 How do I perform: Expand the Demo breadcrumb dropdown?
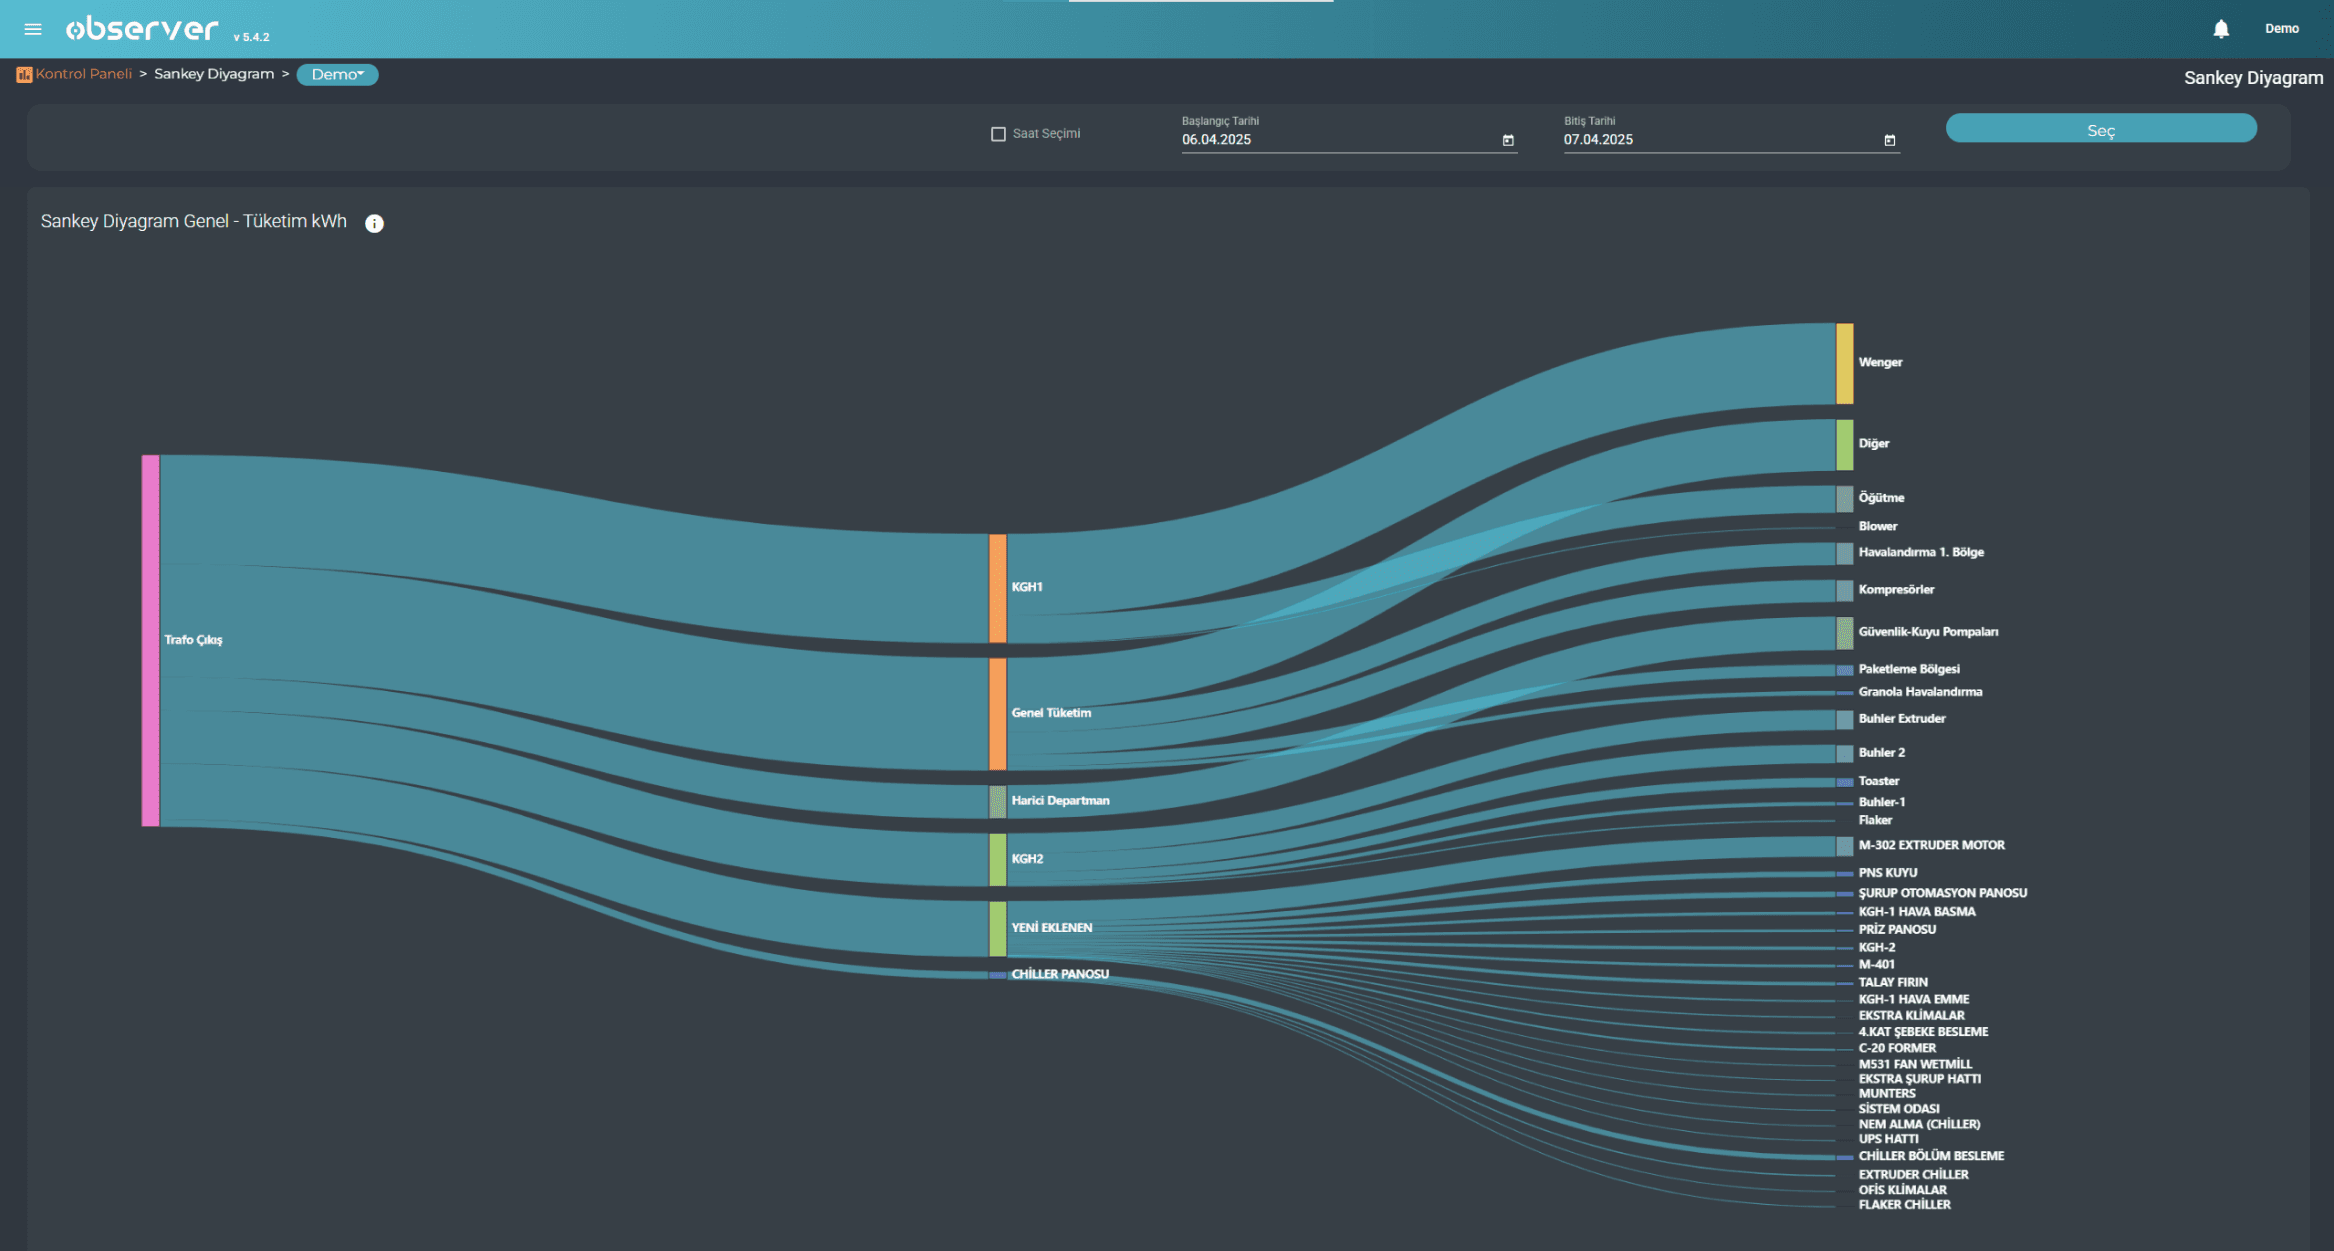(x=337, y=74)
